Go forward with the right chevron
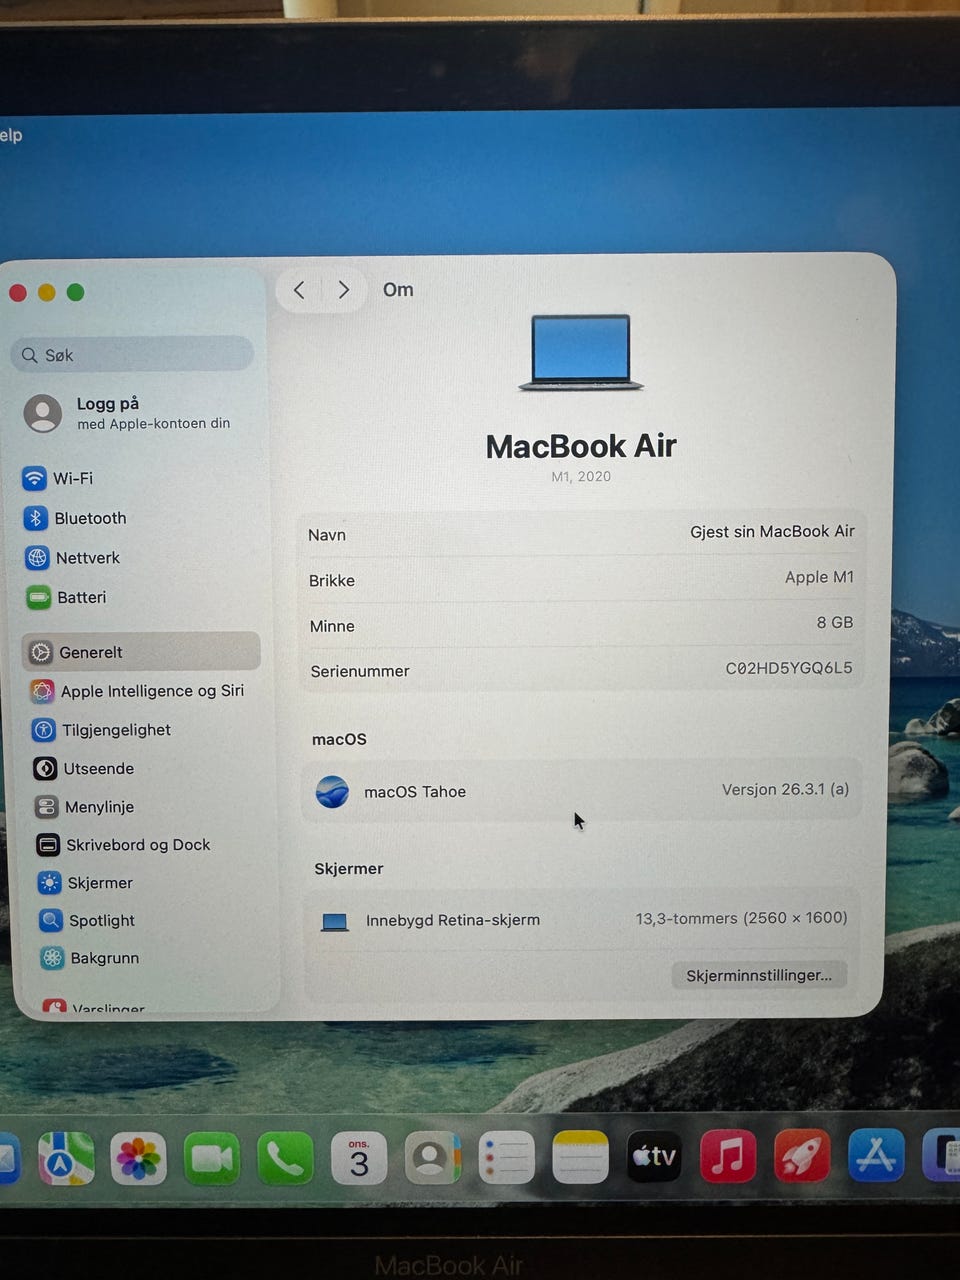 (343, 290)
